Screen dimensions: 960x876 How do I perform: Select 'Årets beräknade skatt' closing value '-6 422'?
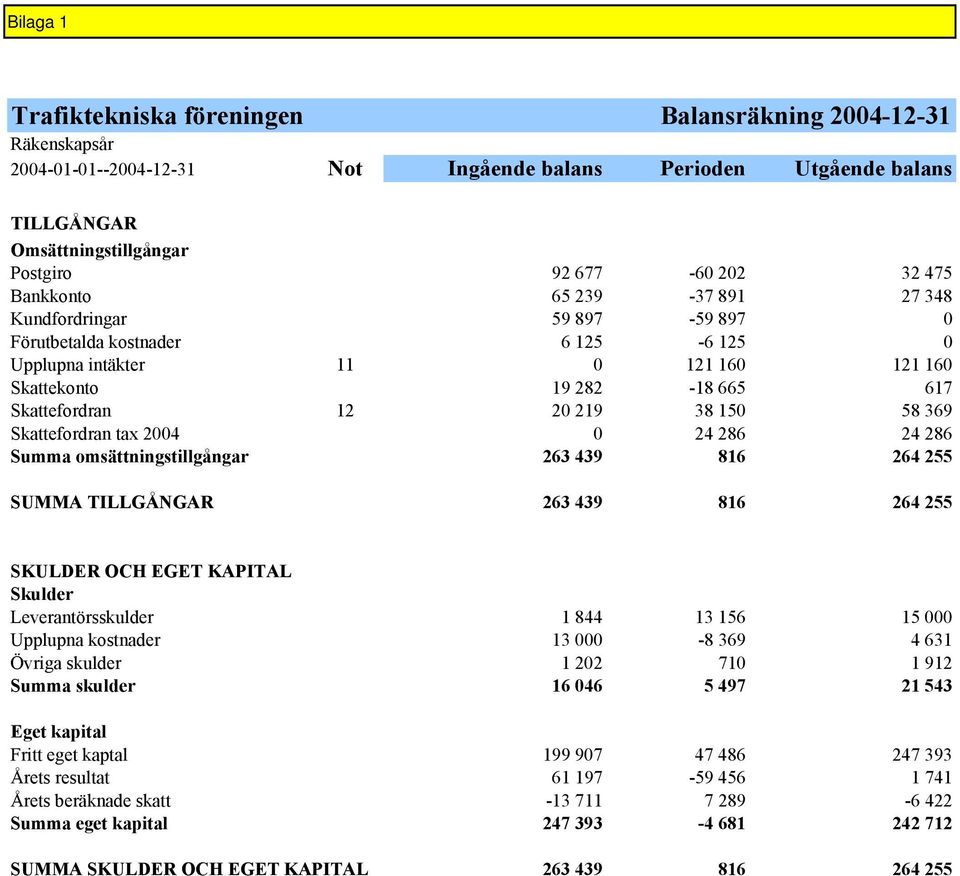tap(928, 801)
